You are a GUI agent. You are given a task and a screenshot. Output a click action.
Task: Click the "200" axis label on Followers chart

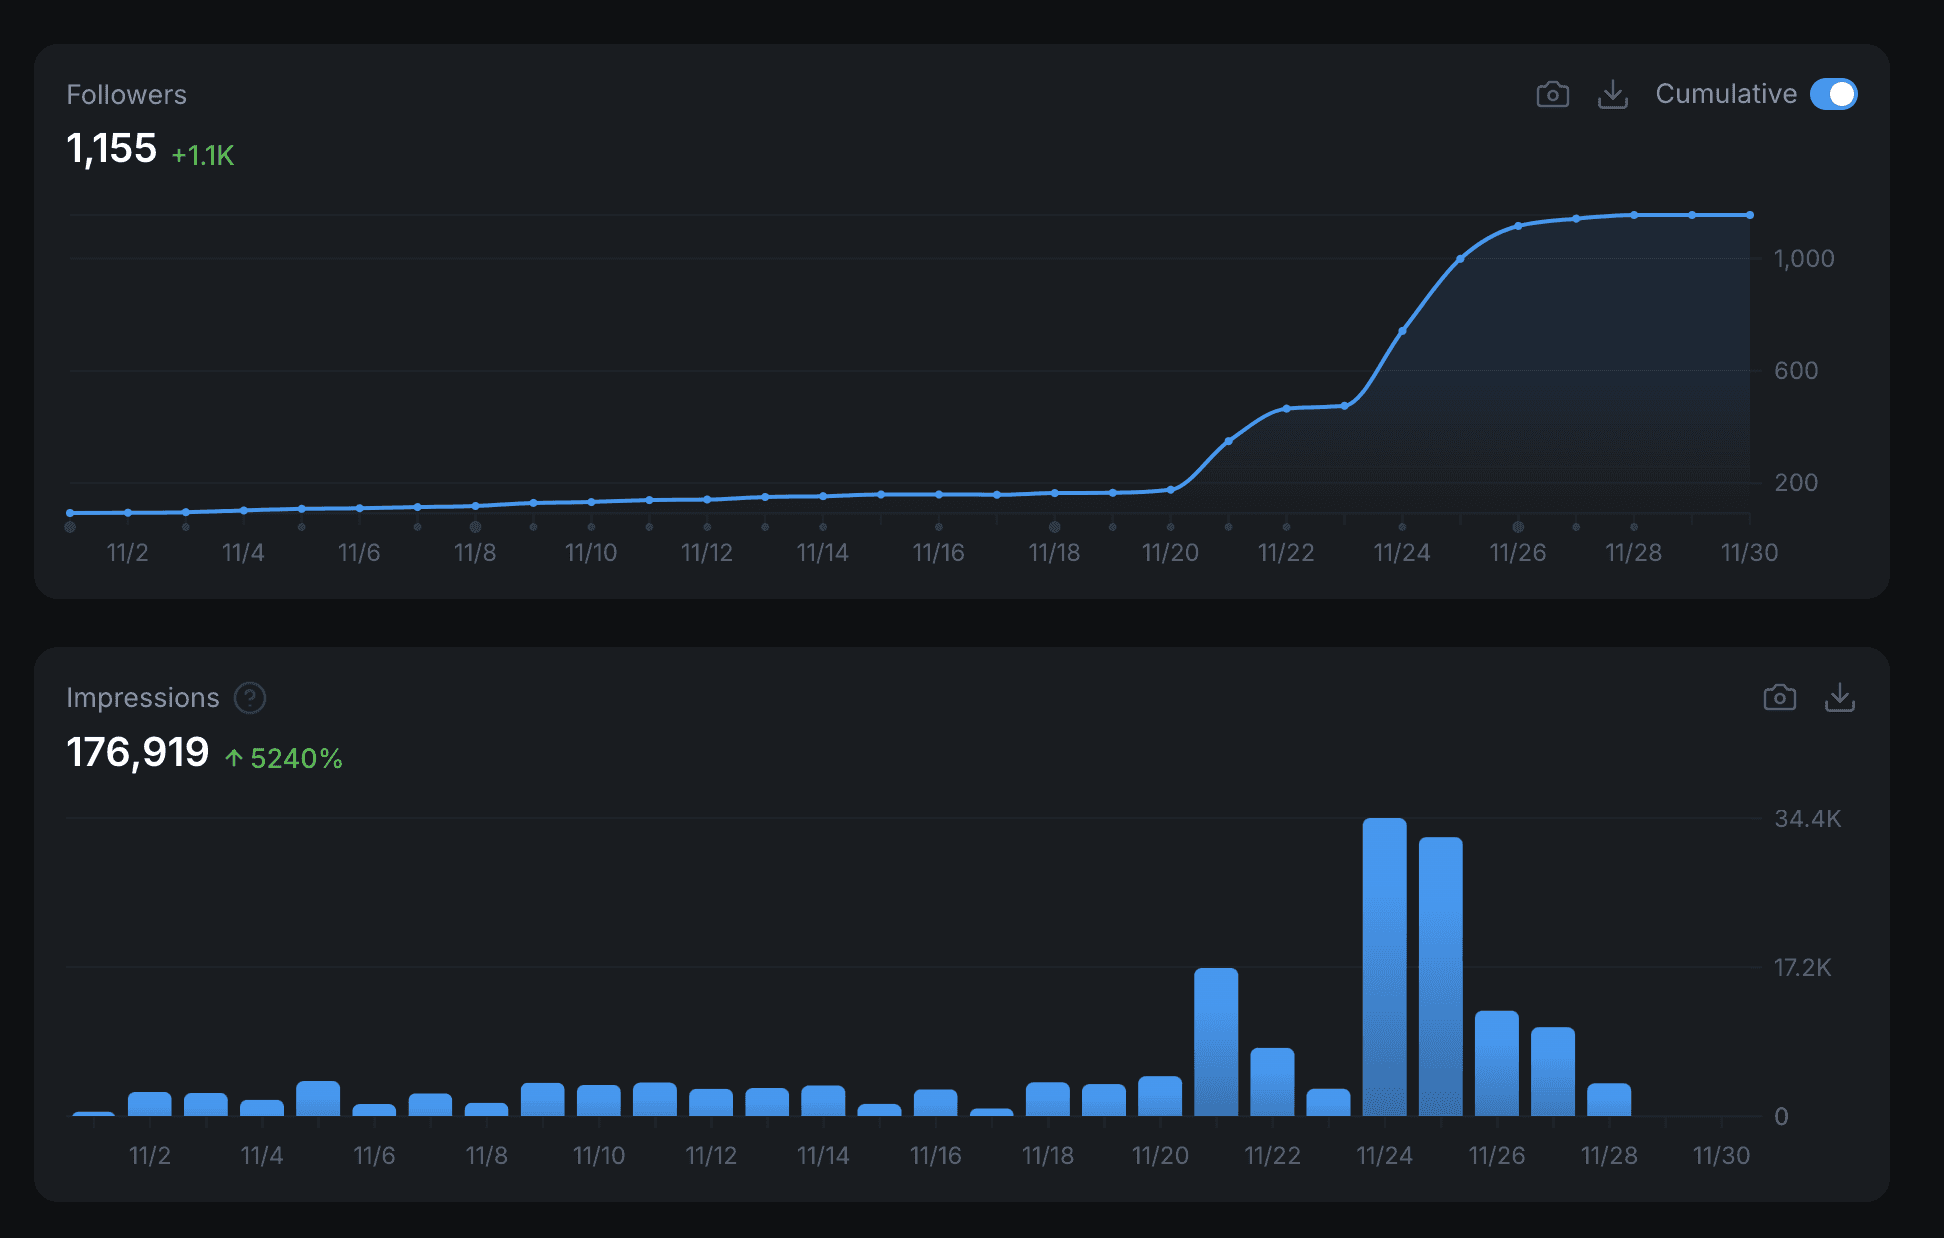coord(1796,483)
